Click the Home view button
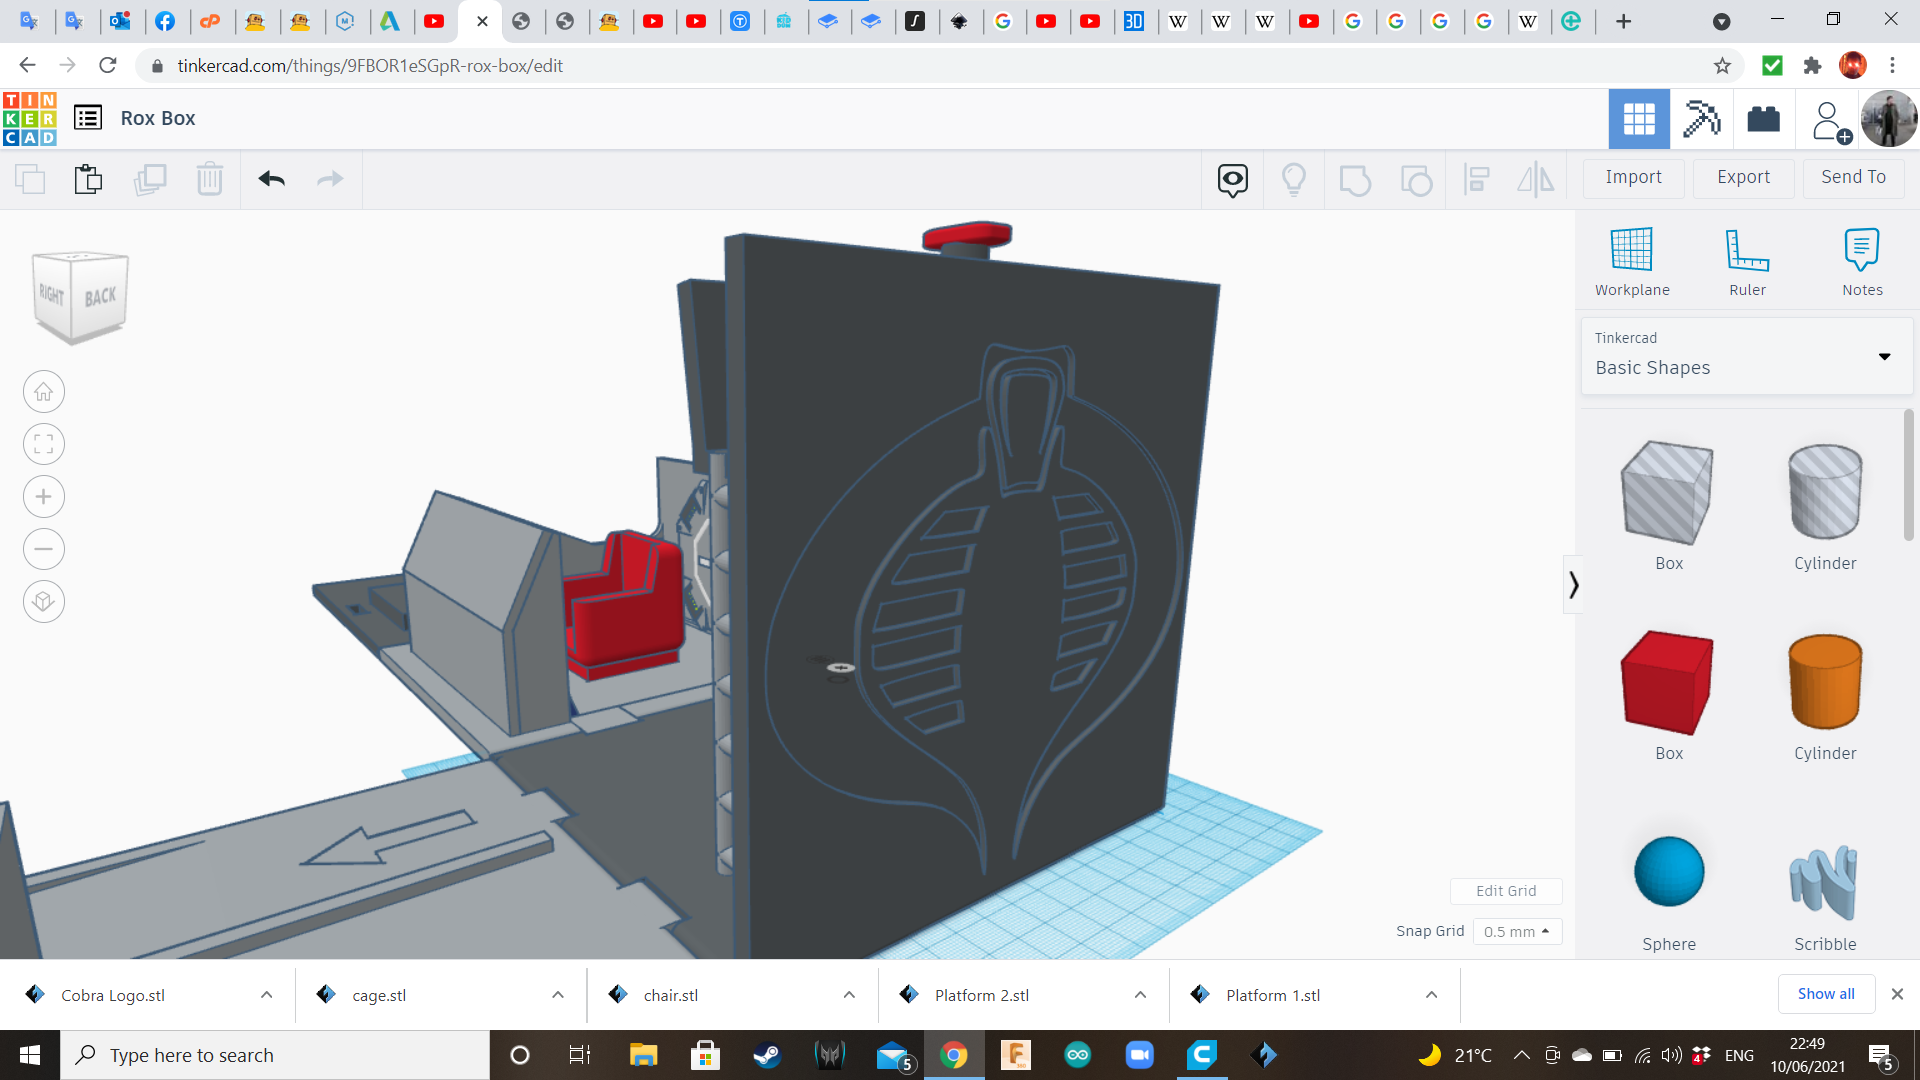 coord(44,392)
